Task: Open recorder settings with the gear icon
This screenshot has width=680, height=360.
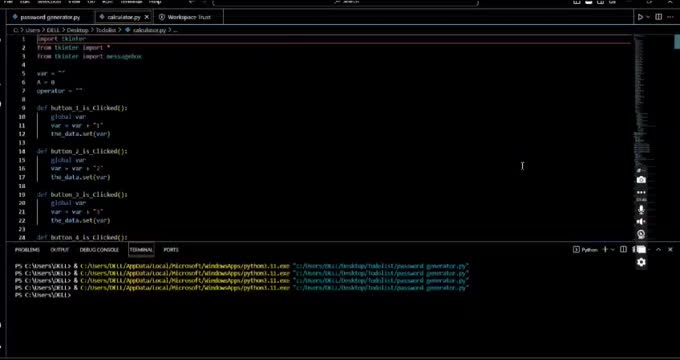Action: click(641, 262)
